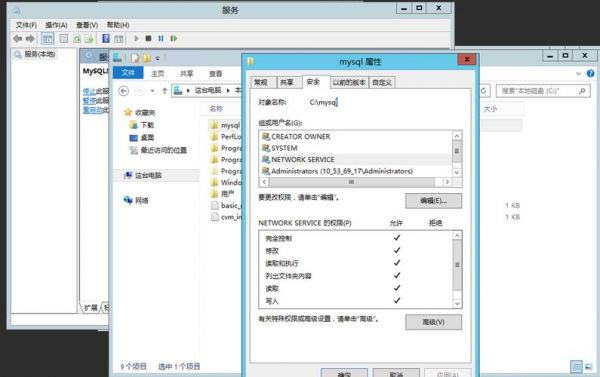This screenshot has height=377, width=600.
Task: Open Explorer 查看 ribbon tab
Action: pos(215,73)
